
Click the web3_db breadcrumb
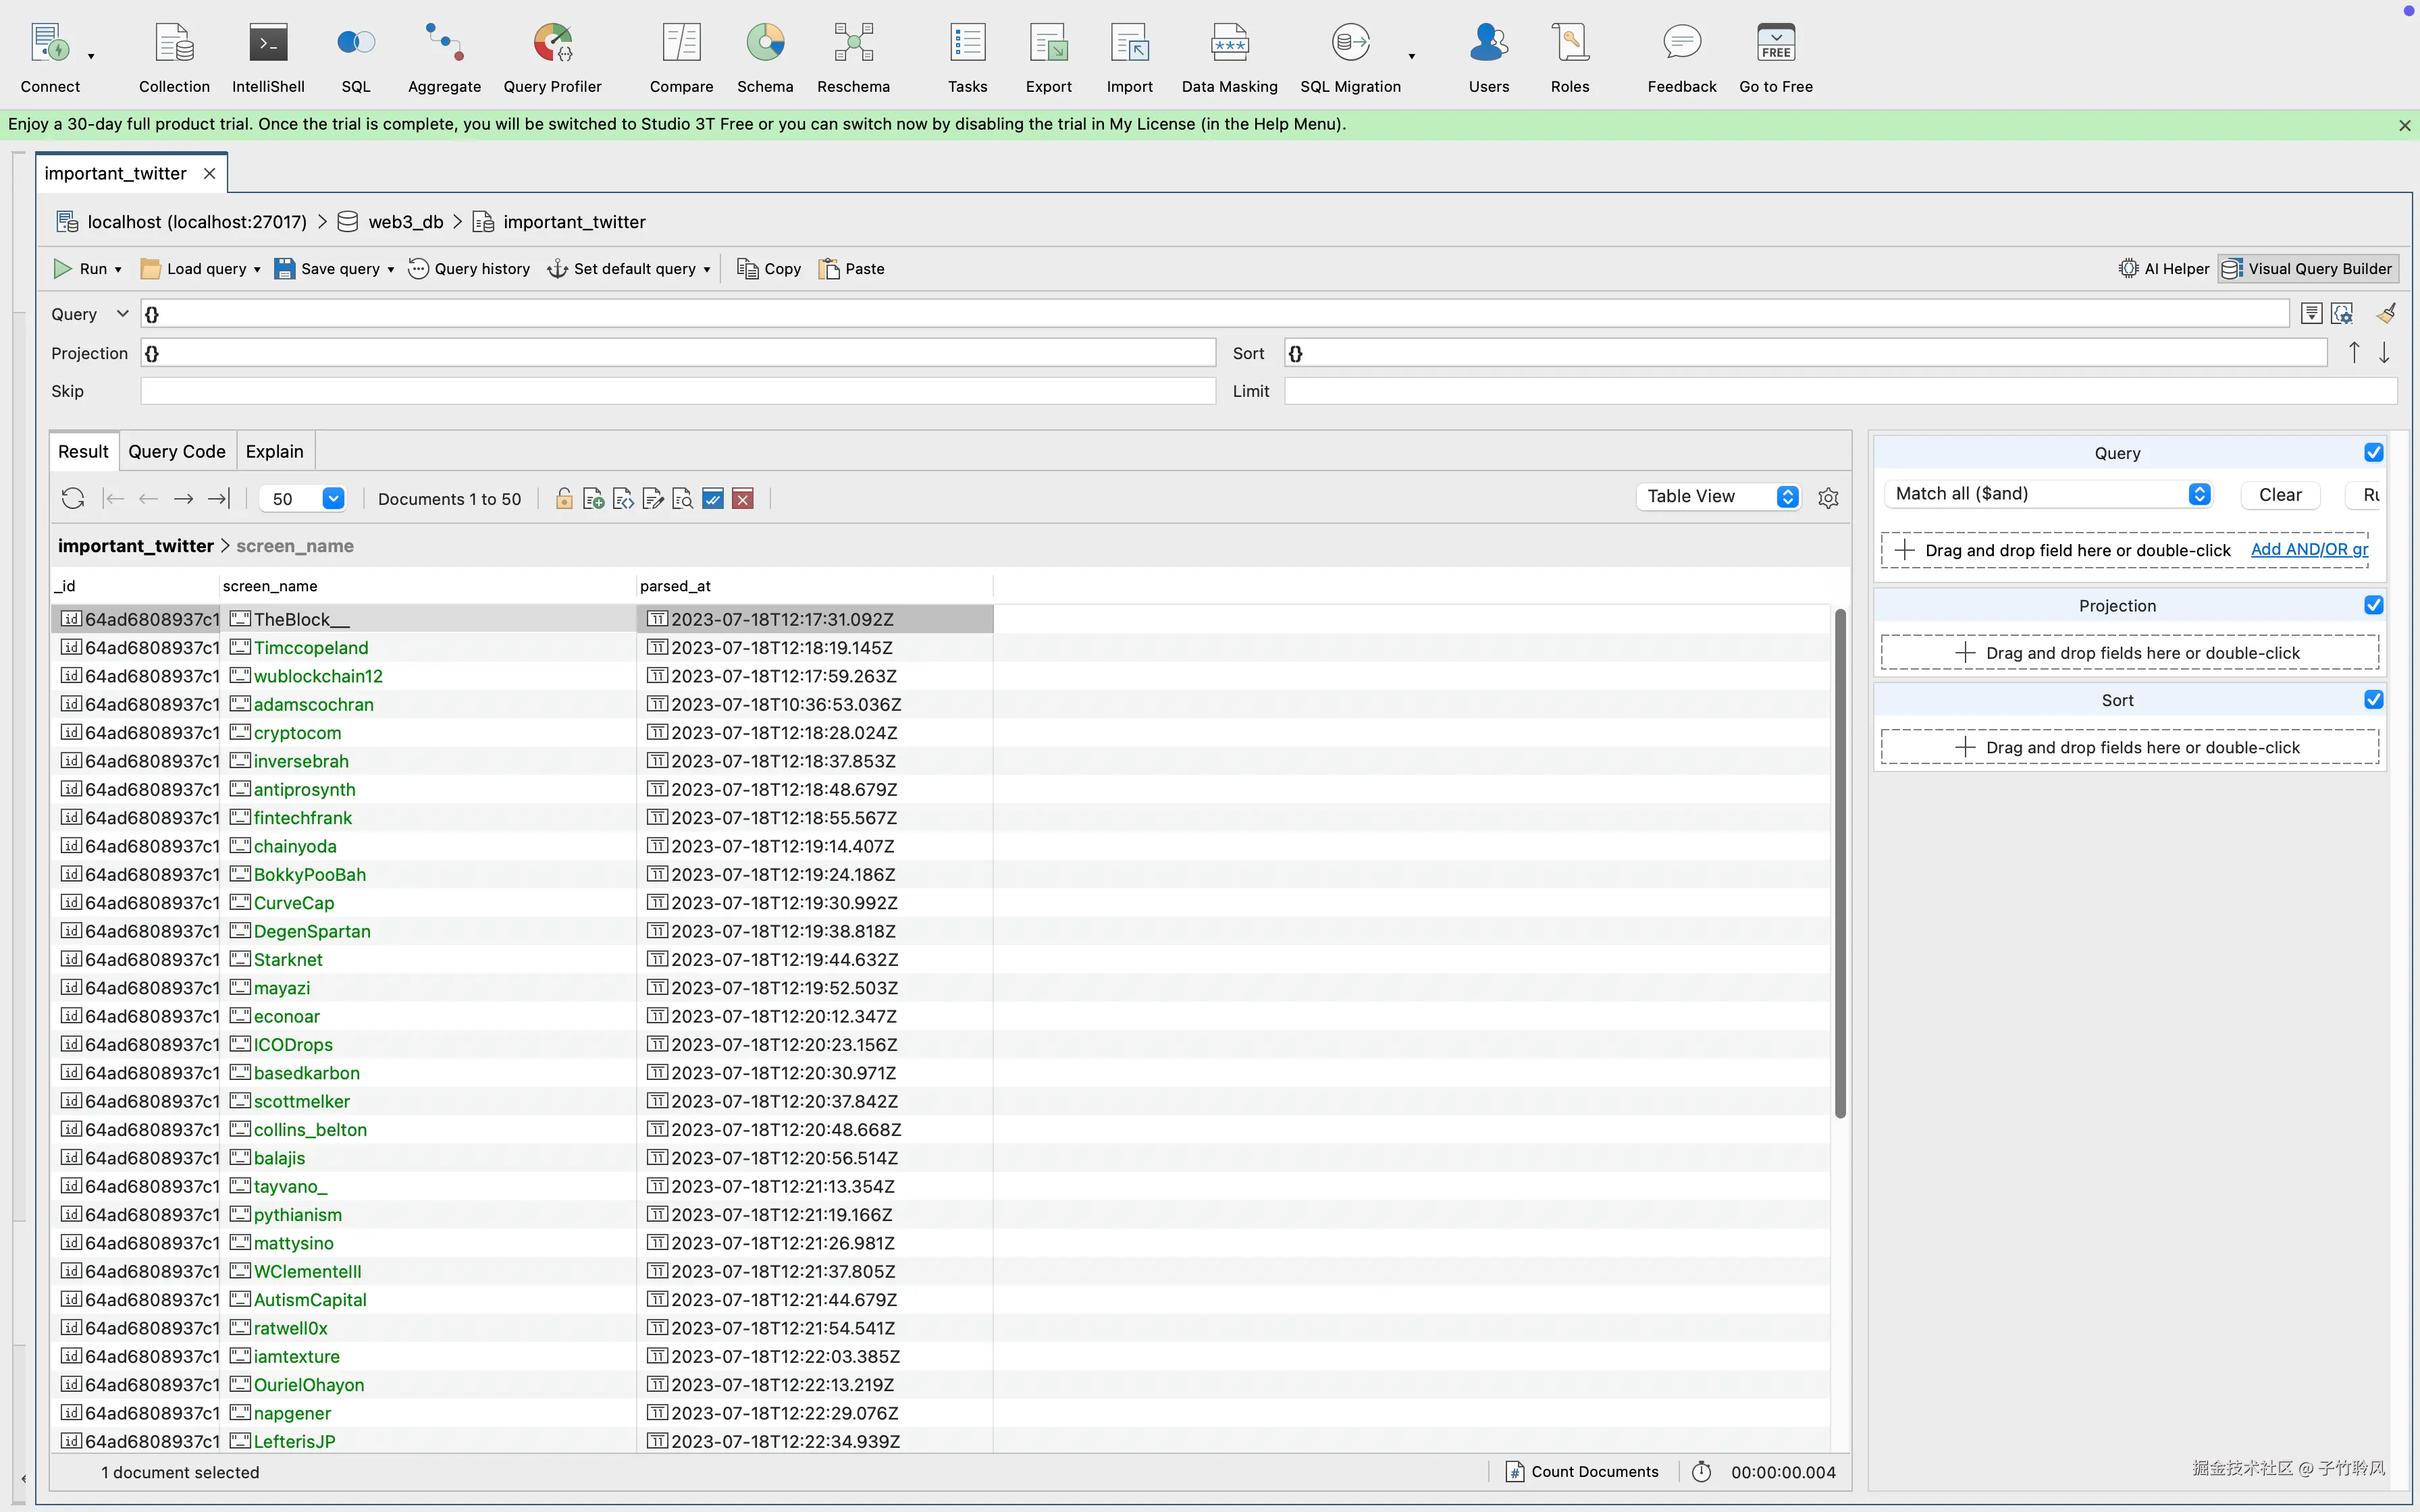point(405,222)
